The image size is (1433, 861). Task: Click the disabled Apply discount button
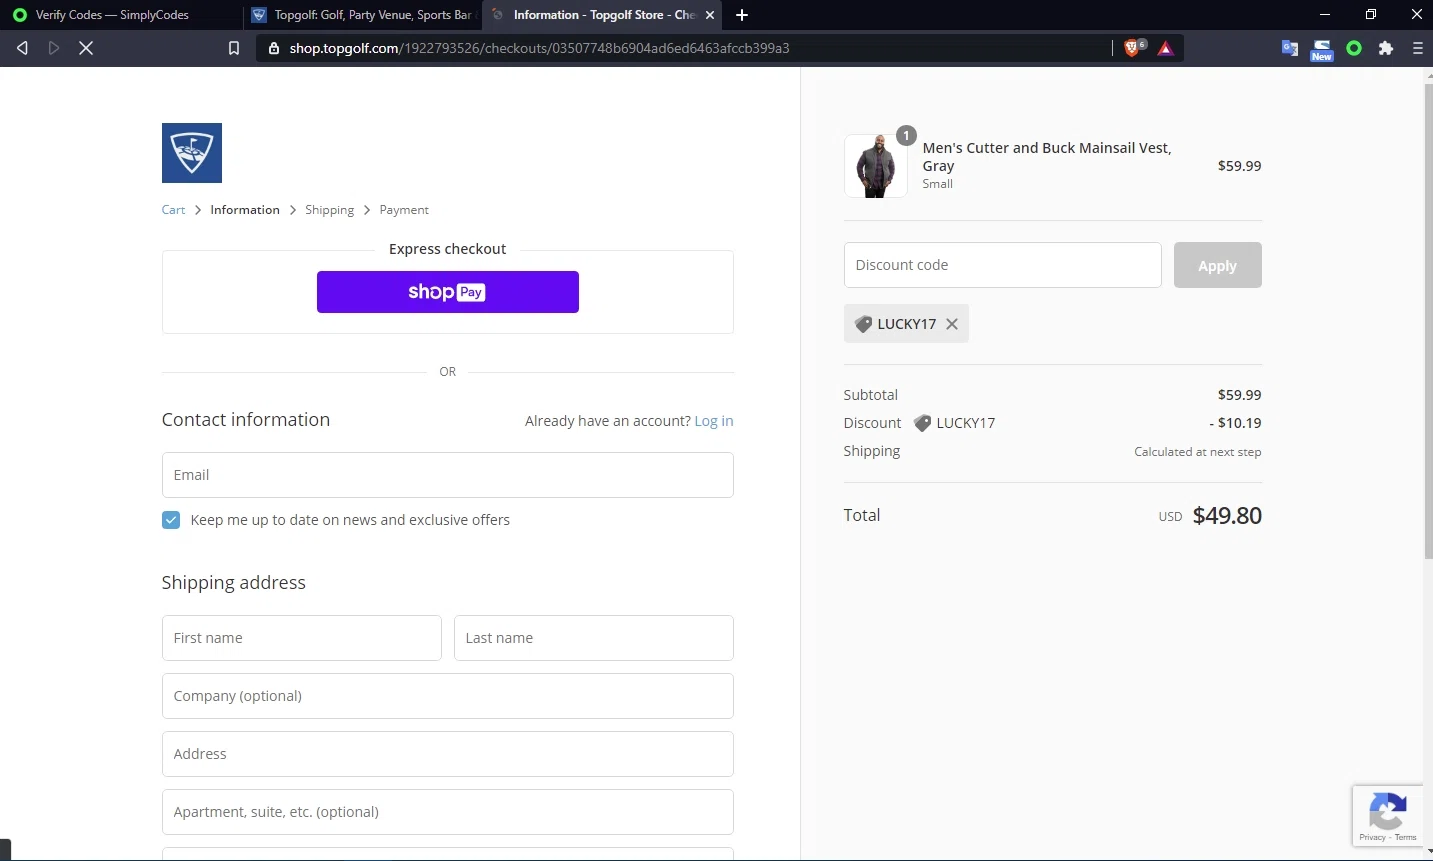click(1217, 265)
